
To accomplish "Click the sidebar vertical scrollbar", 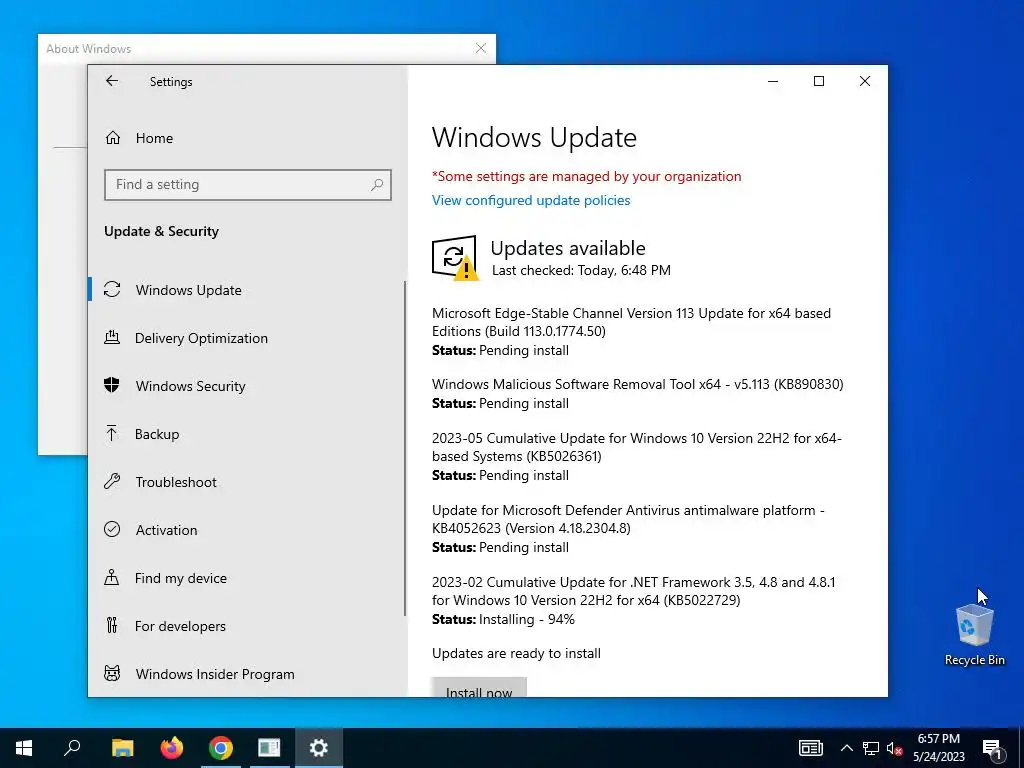I will [405, 448].
